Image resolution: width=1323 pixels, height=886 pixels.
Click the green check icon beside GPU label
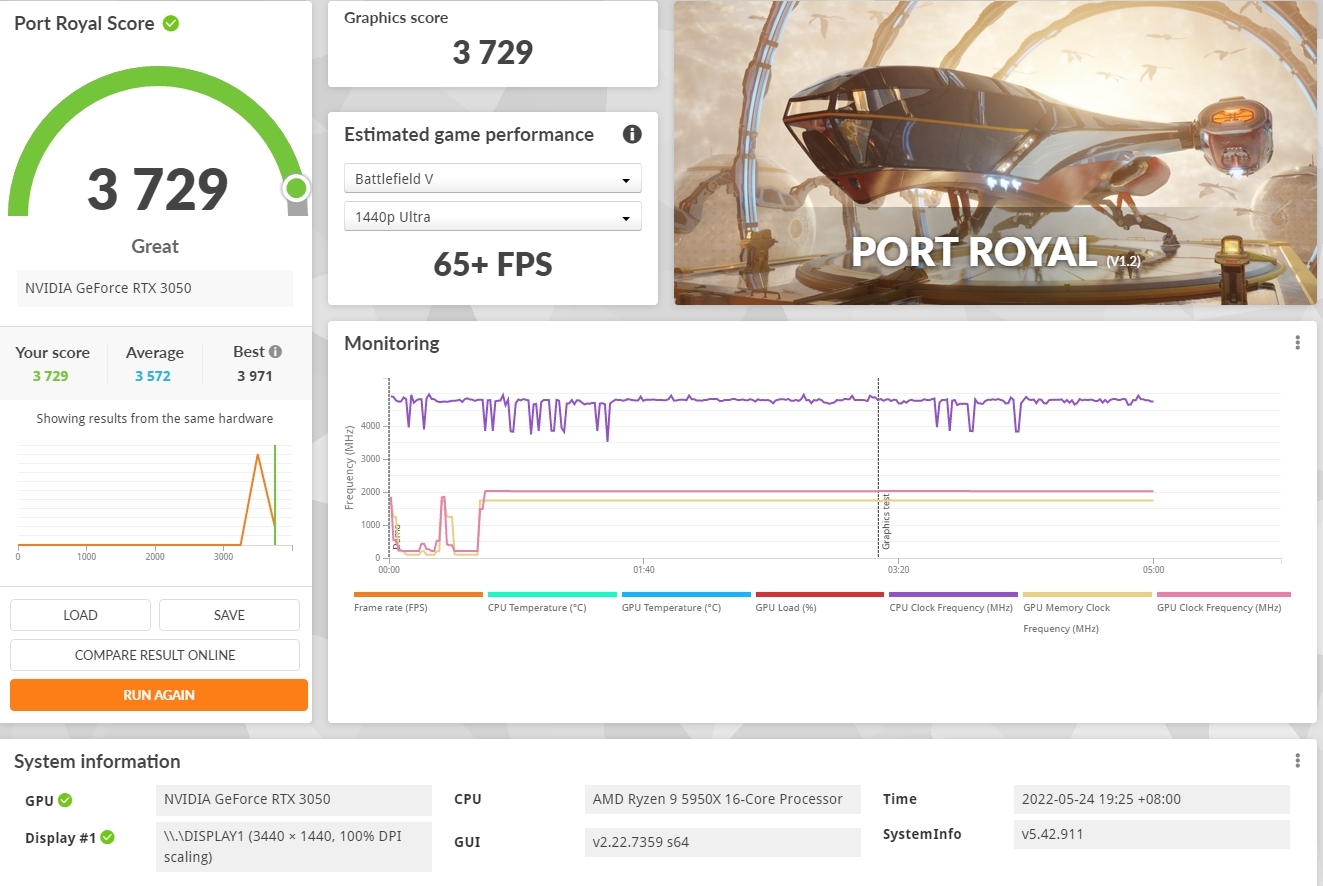[65, 800]
